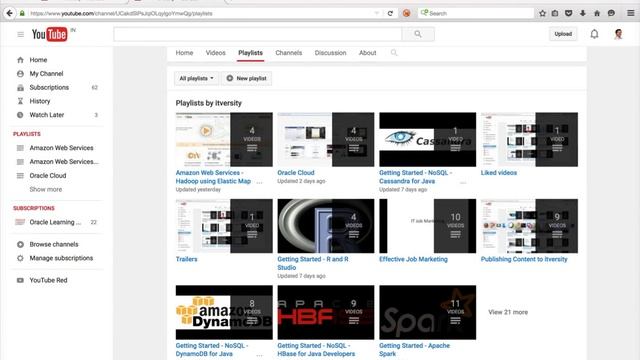Screen dimensions: 640x360
Task: Expand sidebar playlists with Show more
Action: coord(46,189)
